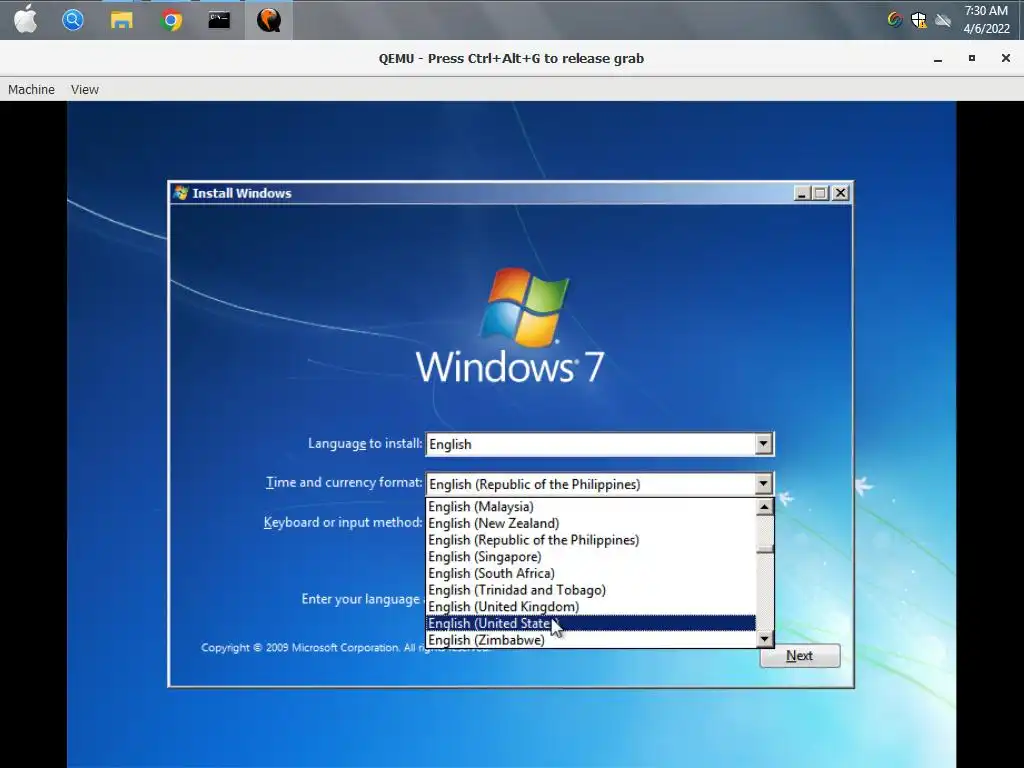Maximize the QEMU window
Image resolution: width=1024 pixels, height=768 pixels.
pyautogui.click(x=972, y=59)
